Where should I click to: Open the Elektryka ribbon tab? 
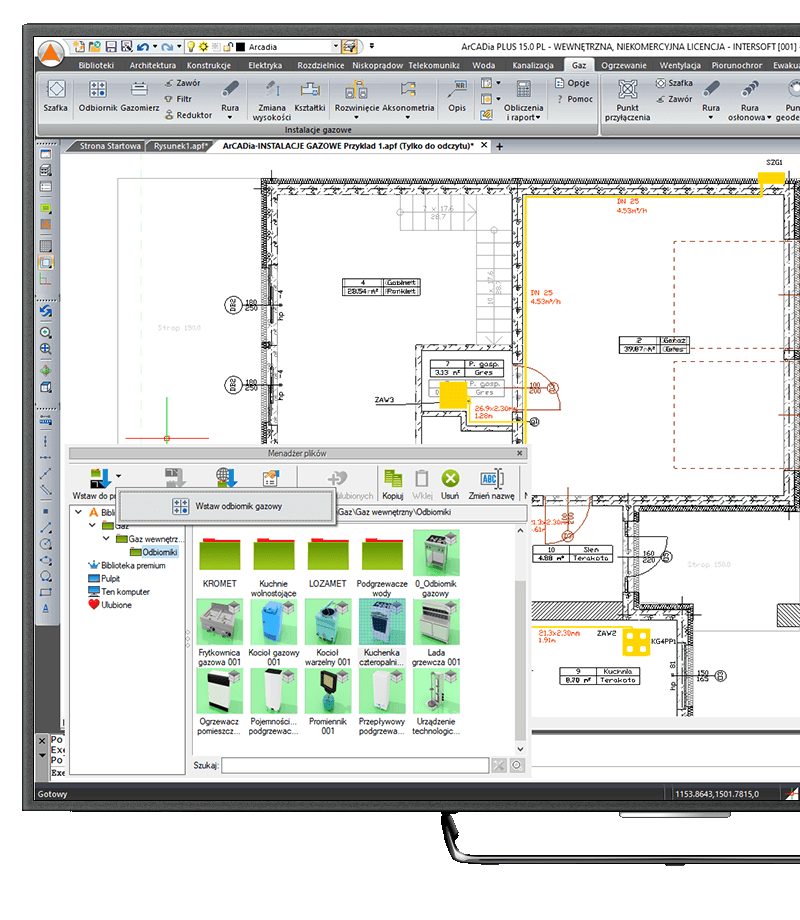pos(265,65)
